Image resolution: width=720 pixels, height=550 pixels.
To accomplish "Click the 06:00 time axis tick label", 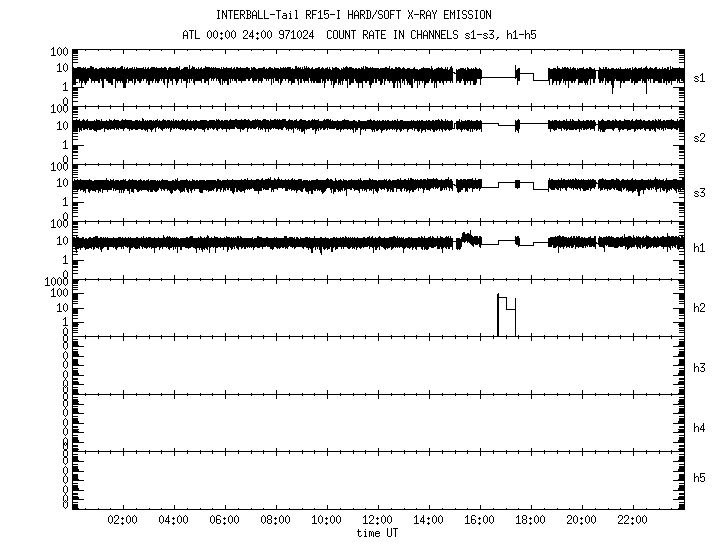I will click(x=224, y=520).
